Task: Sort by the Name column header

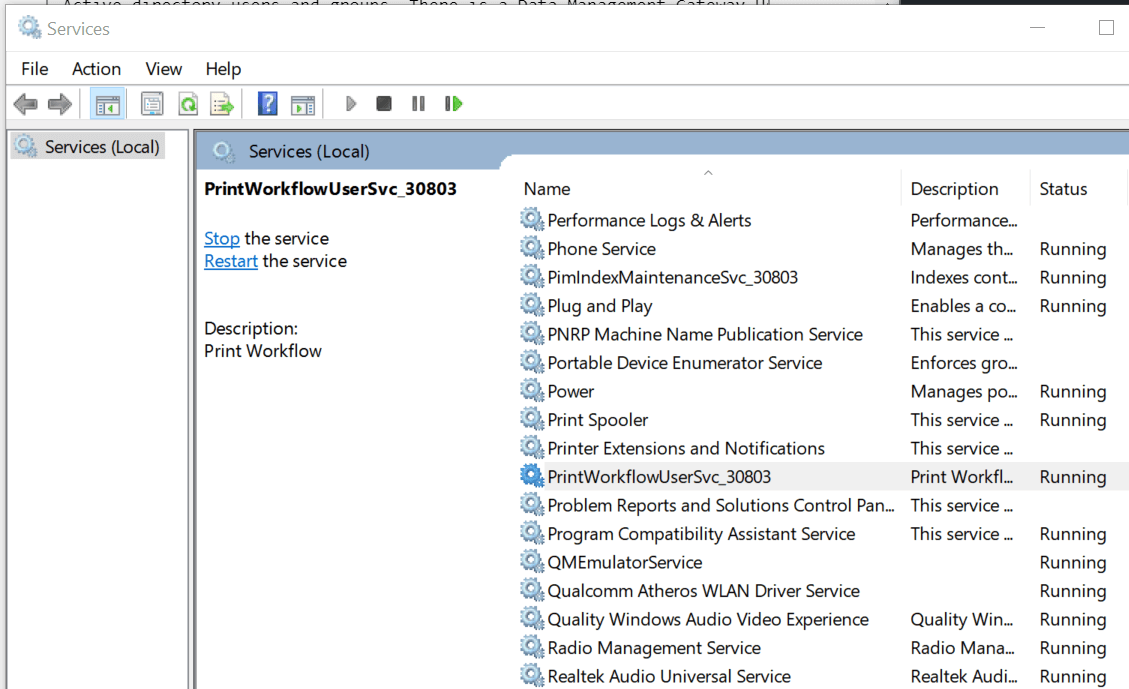Action: tap(547, 189)
